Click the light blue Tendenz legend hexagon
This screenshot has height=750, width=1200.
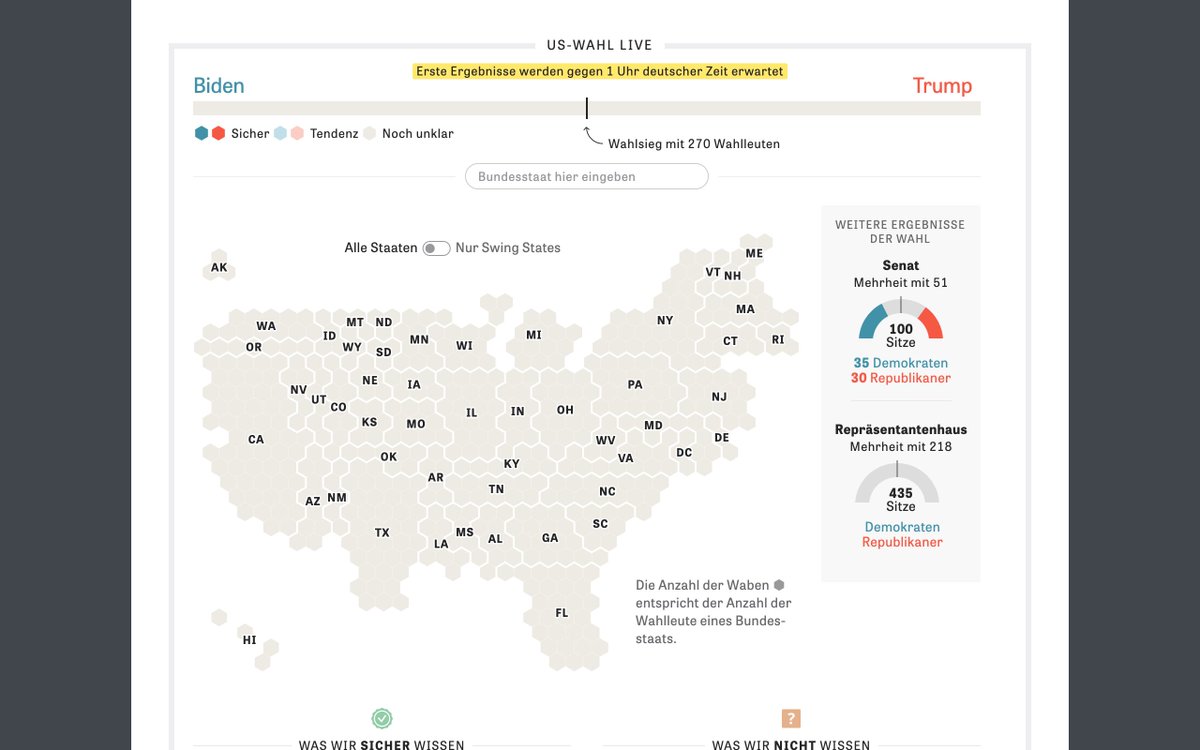(x=280, y=133)
